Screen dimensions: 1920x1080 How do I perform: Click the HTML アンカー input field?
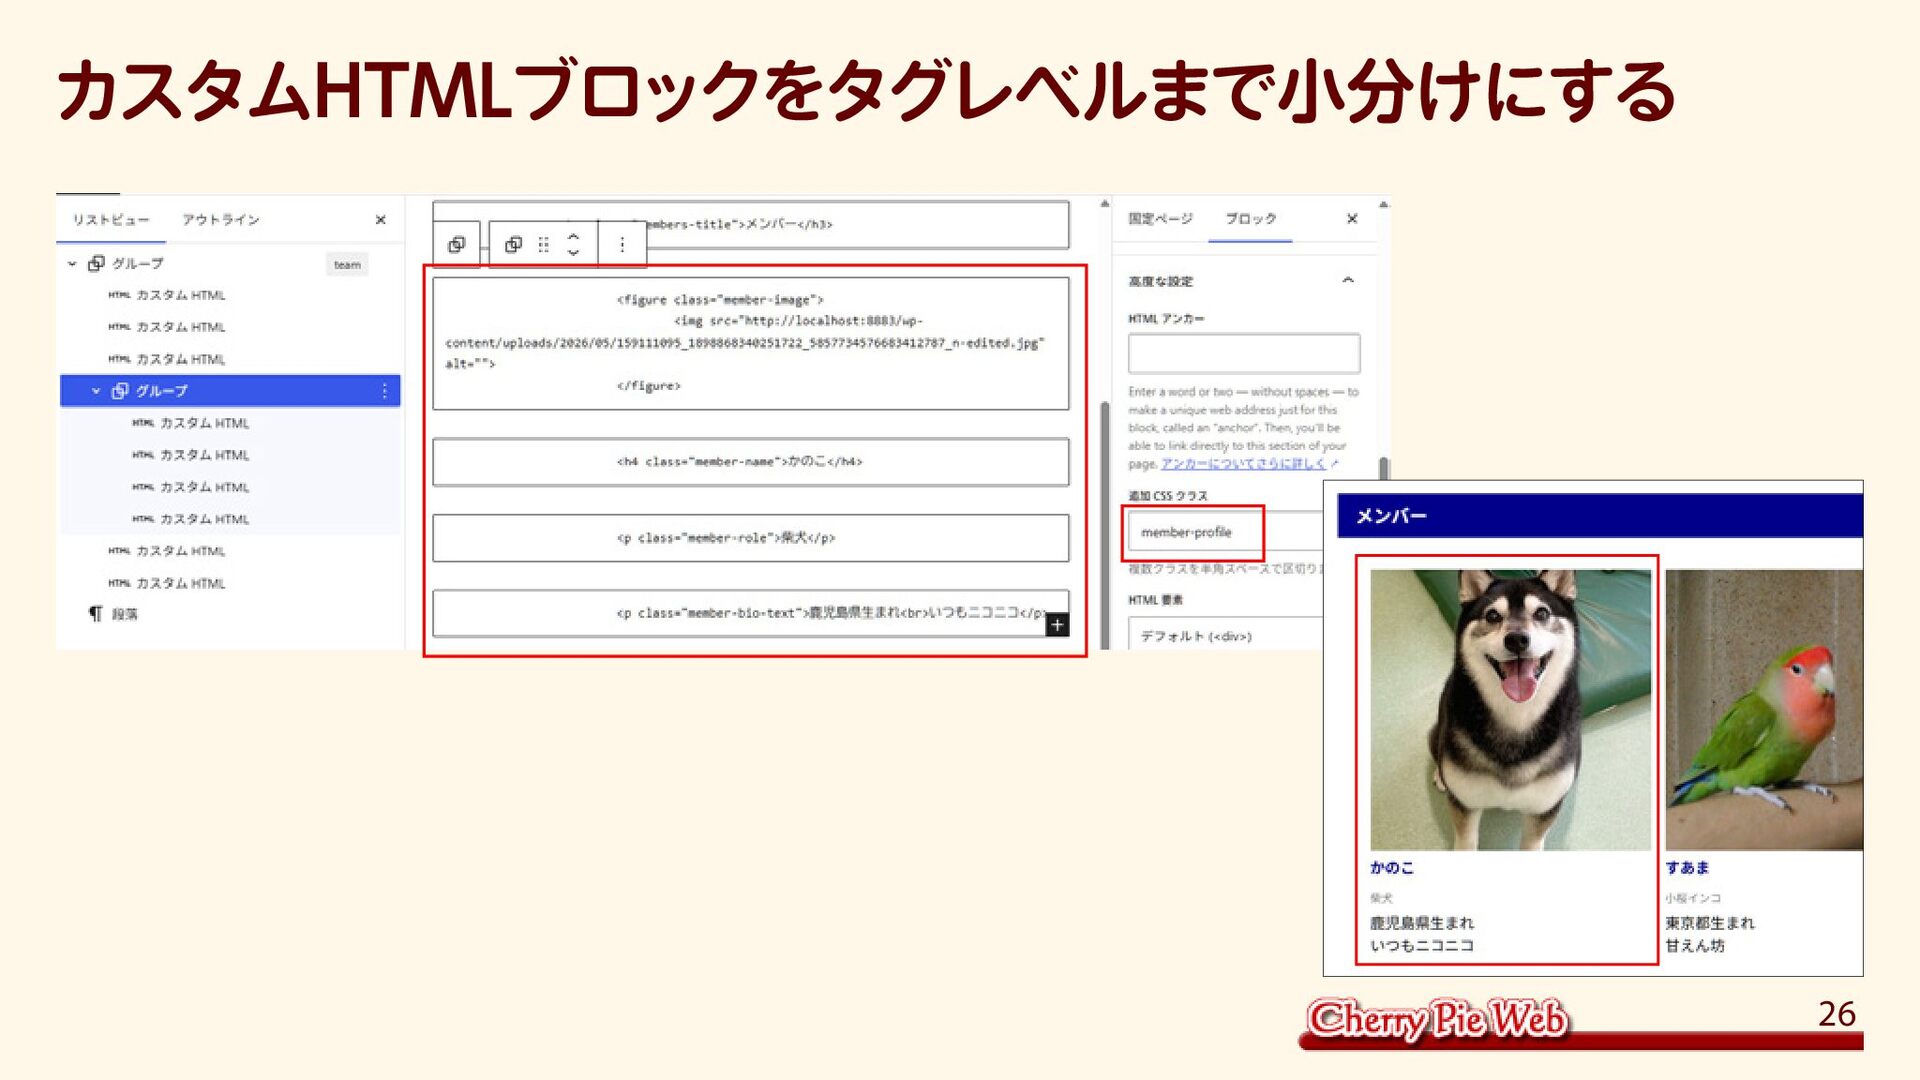(1244, 354)
